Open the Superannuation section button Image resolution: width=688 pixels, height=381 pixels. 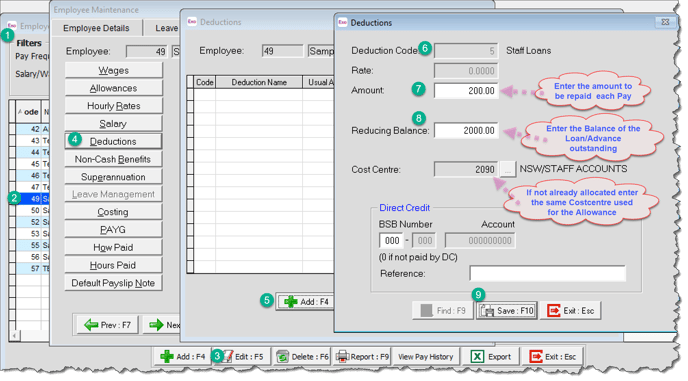click(x=113, y=177)
